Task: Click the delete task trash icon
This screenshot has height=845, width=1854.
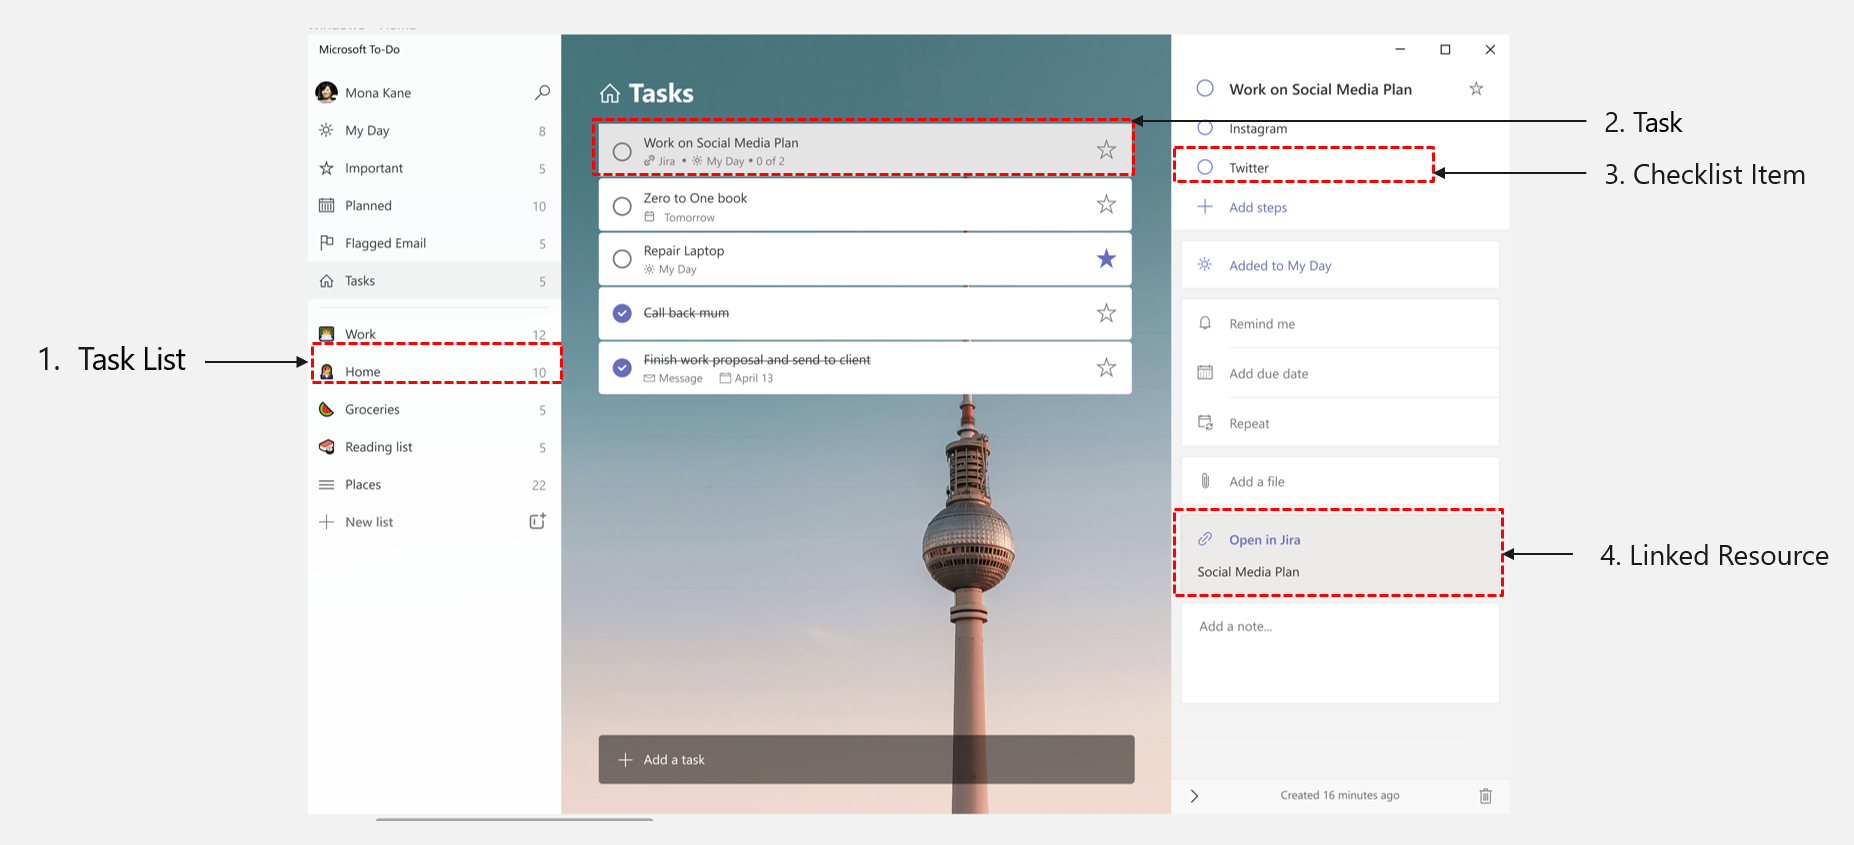Action: point(1485,796)
